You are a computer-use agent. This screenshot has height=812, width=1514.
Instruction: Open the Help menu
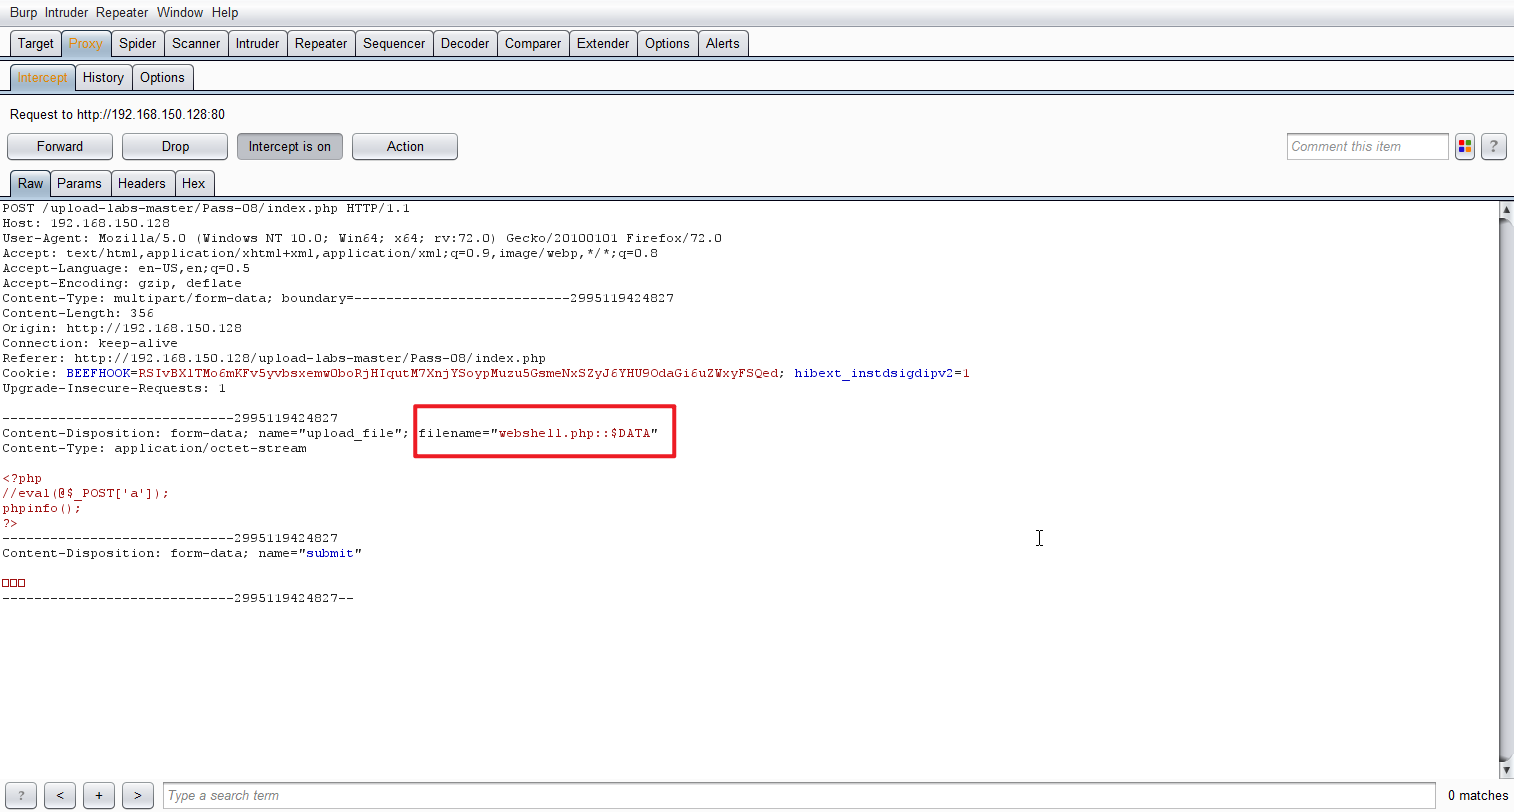click(x=225, y=12)
